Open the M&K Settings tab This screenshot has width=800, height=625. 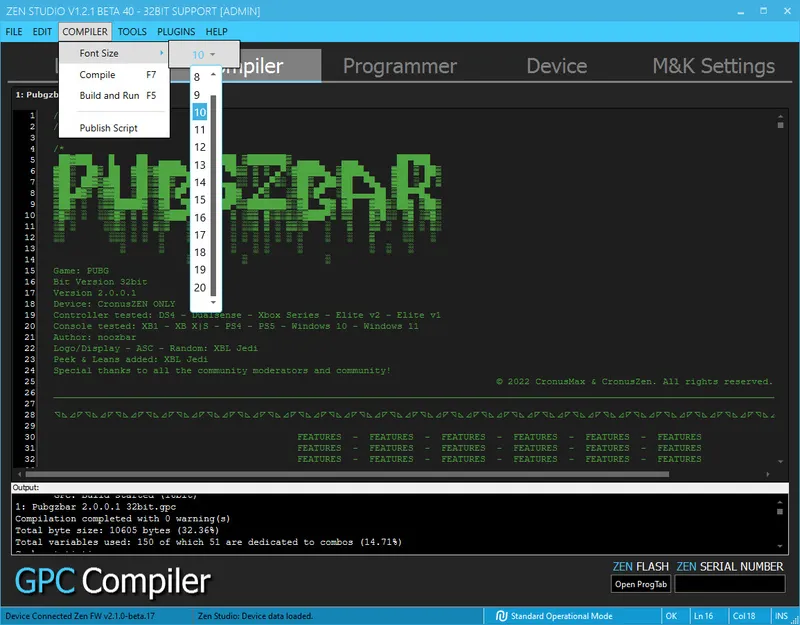pos(712,66)
